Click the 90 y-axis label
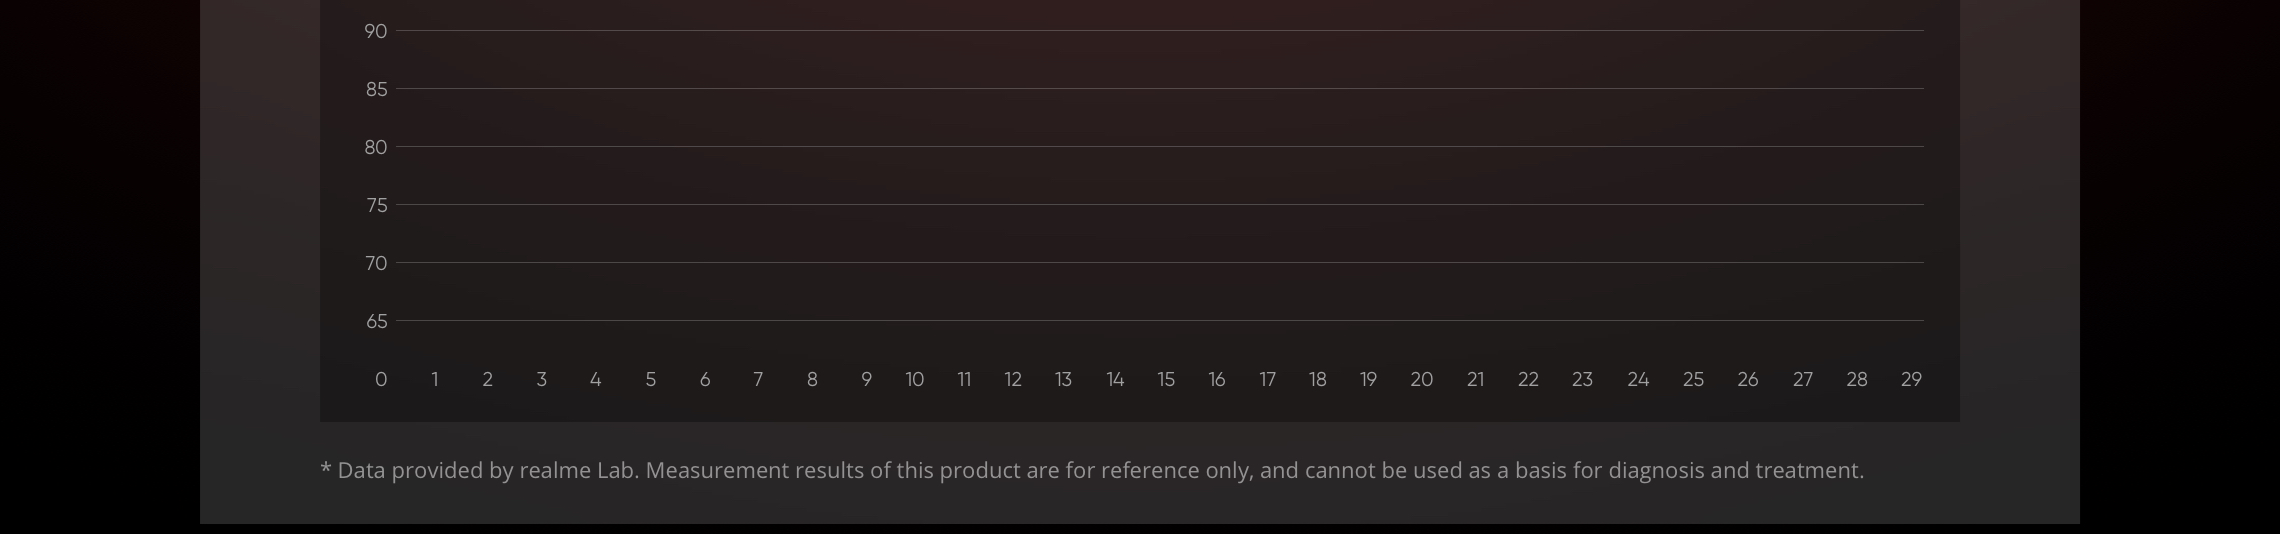Viewport: 2280px width, 534px height. pyautogui.click(x=375, y=32)
